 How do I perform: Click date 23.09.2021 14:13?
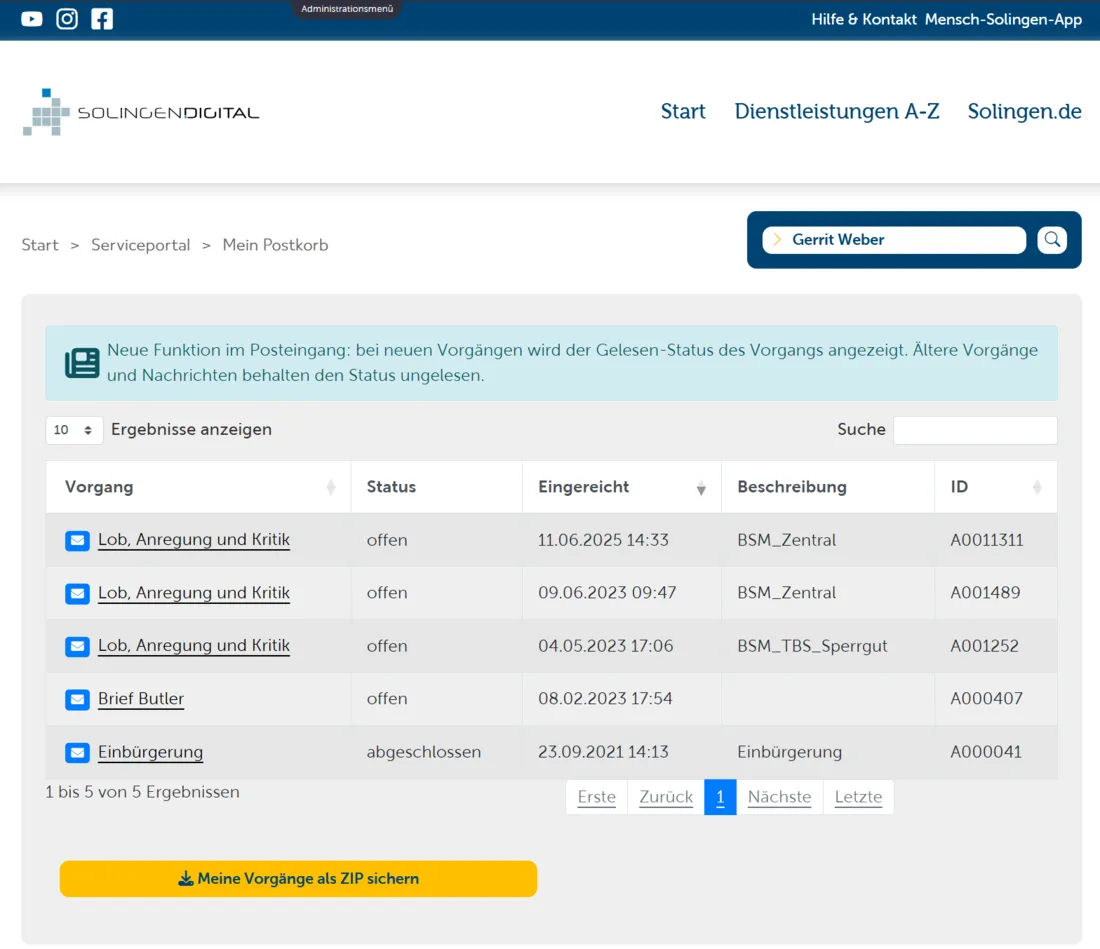603,752
